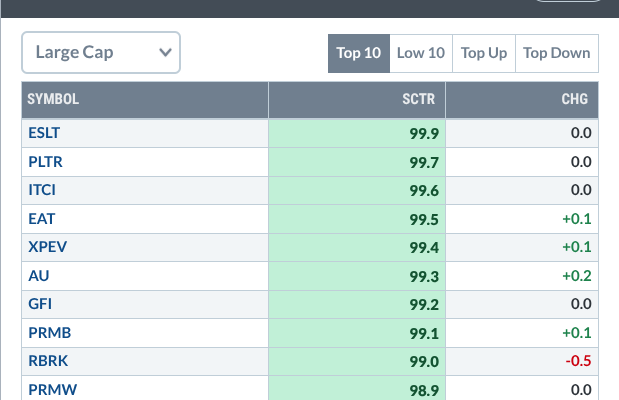Open the AU symbol link

coord(39,276)
